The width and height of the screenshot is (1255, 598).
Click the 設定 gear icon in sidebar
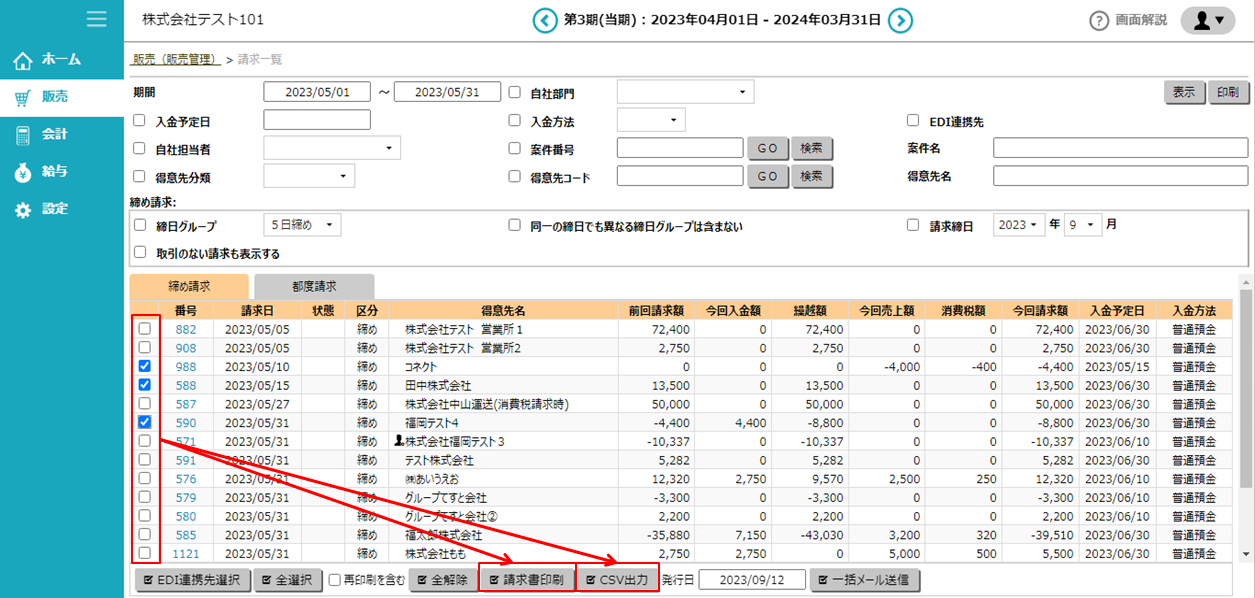[22, 210]
